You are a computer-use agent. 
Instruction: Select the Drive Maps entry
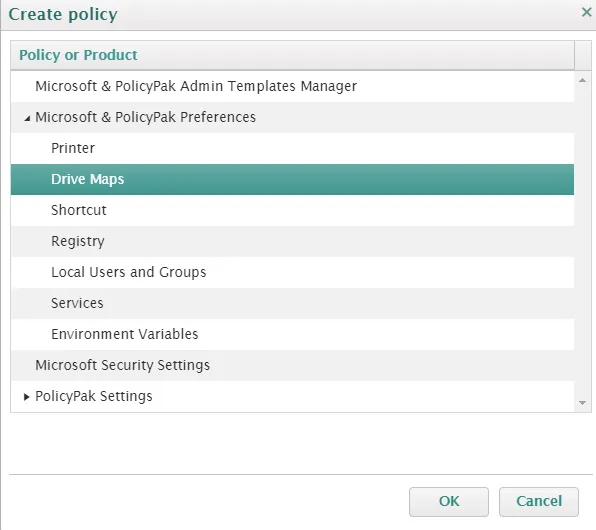292,179
